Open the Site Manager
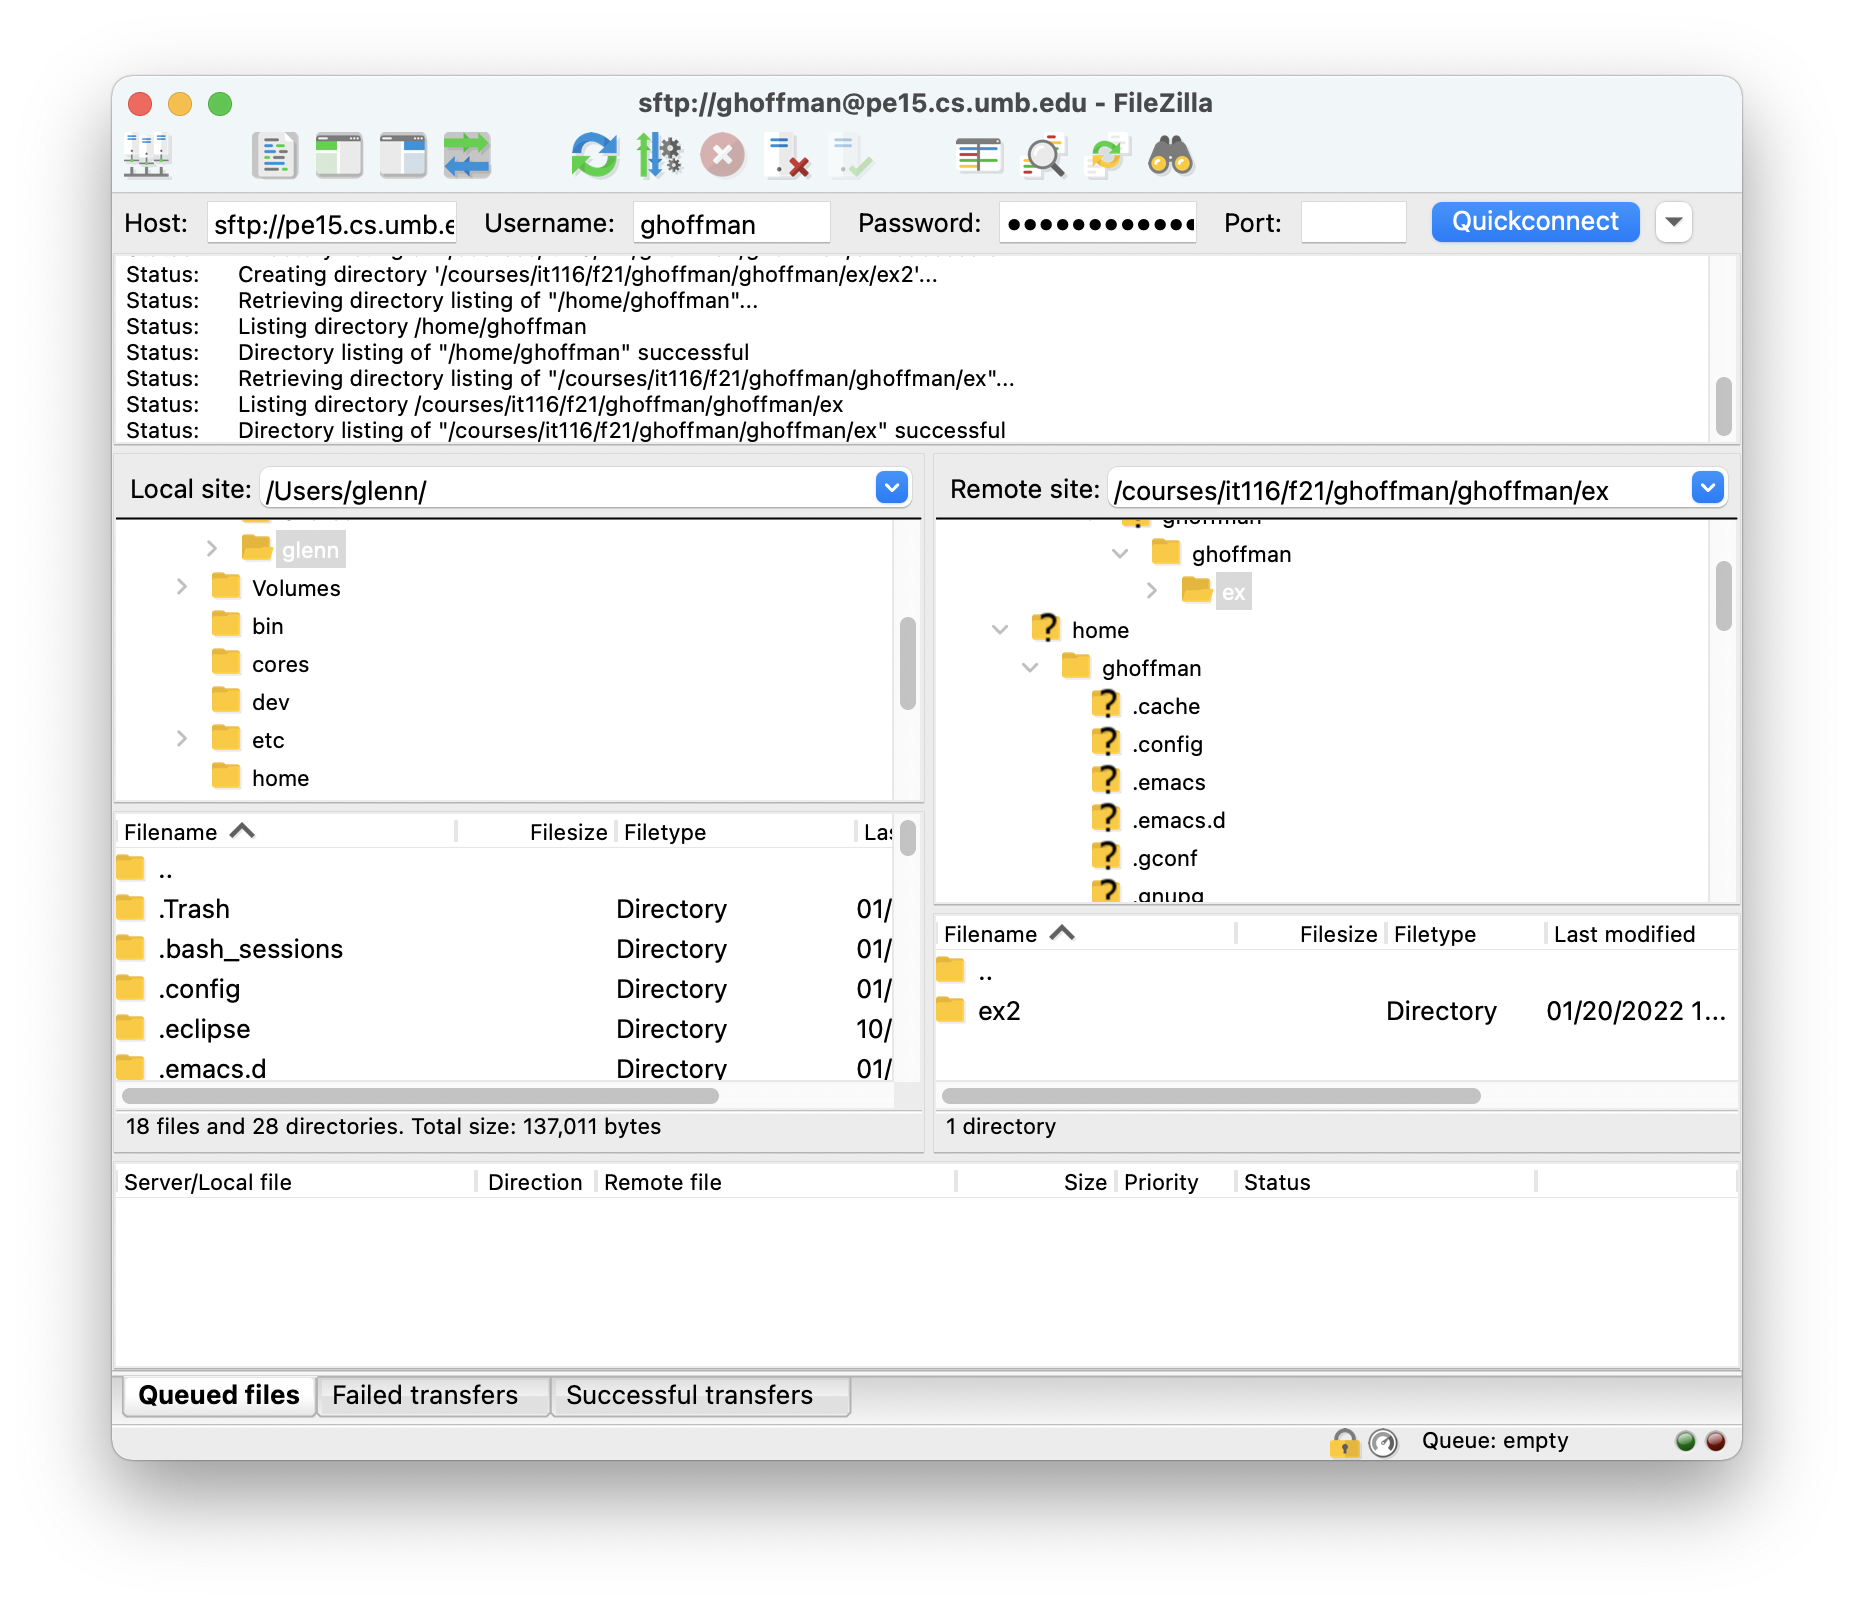The width and height of the screenshot is (1854, 1608). pyautogui.click(x=147, y=156)
